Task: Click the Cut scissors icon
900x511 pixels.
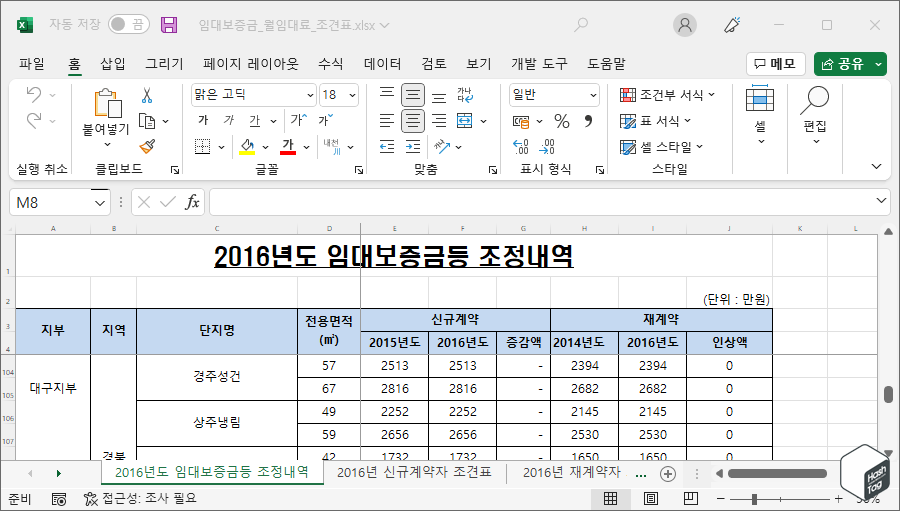Action: [147, 95]
